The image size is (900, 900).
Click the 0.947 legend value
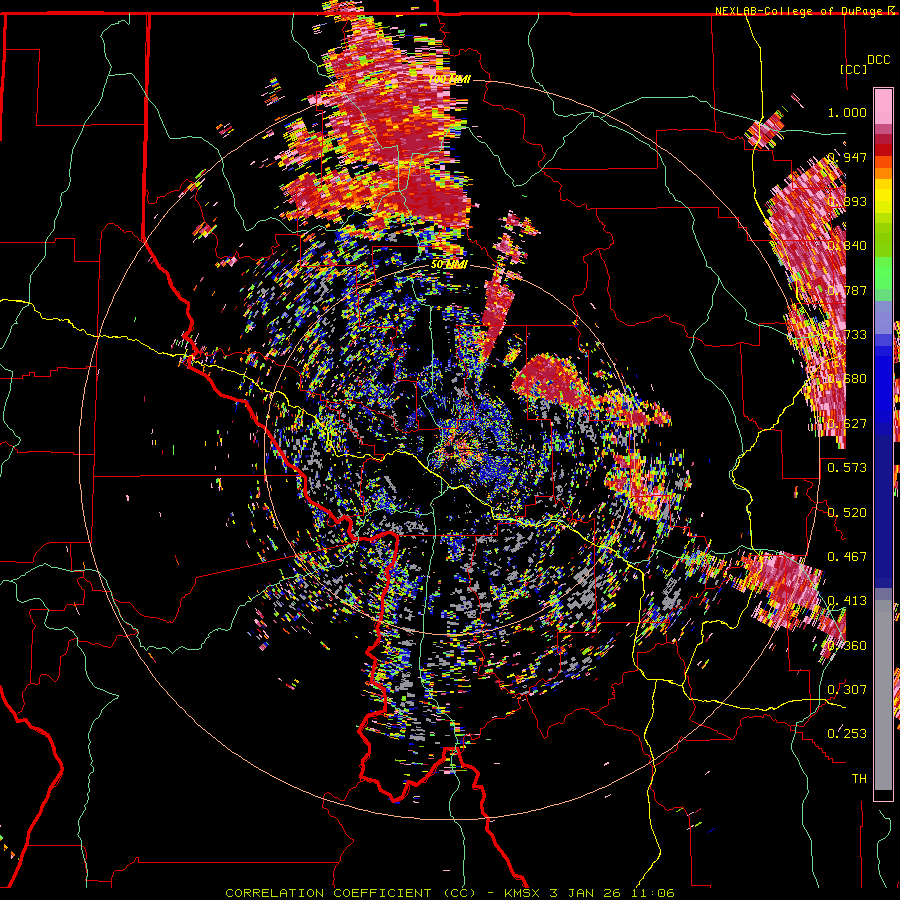[x=847, y=157]
